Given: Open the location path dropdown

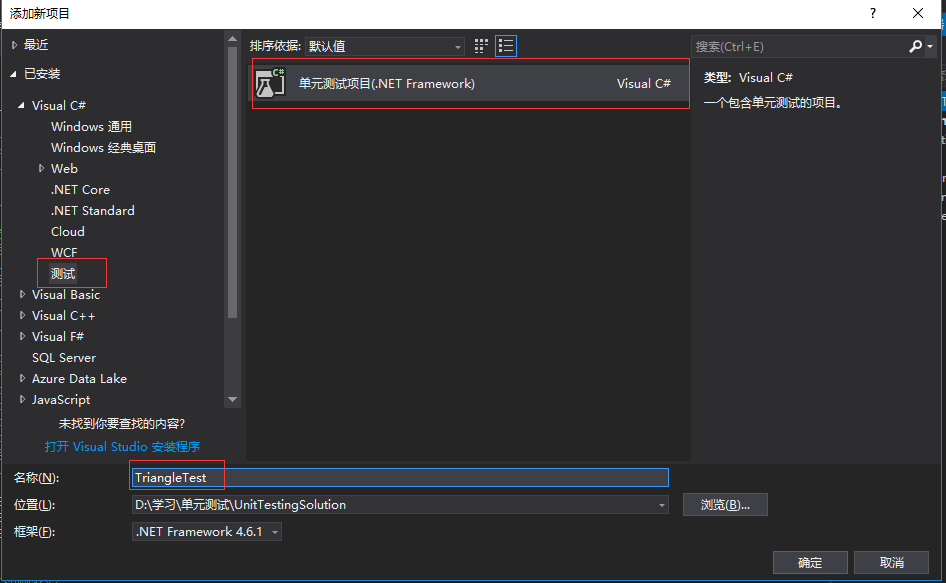Looking at the screenshot, I should click(662, 505).
